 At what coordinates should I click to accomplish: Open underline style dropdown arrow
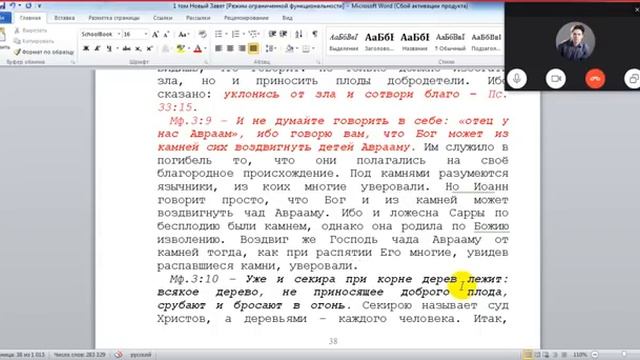click(x=117, y=49)
